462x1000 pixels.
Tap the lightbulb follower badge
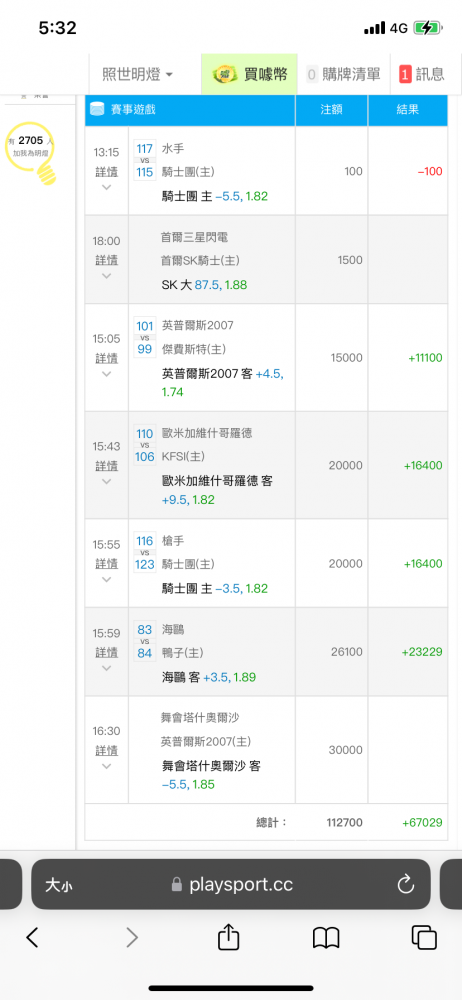(x=31, y=153)
